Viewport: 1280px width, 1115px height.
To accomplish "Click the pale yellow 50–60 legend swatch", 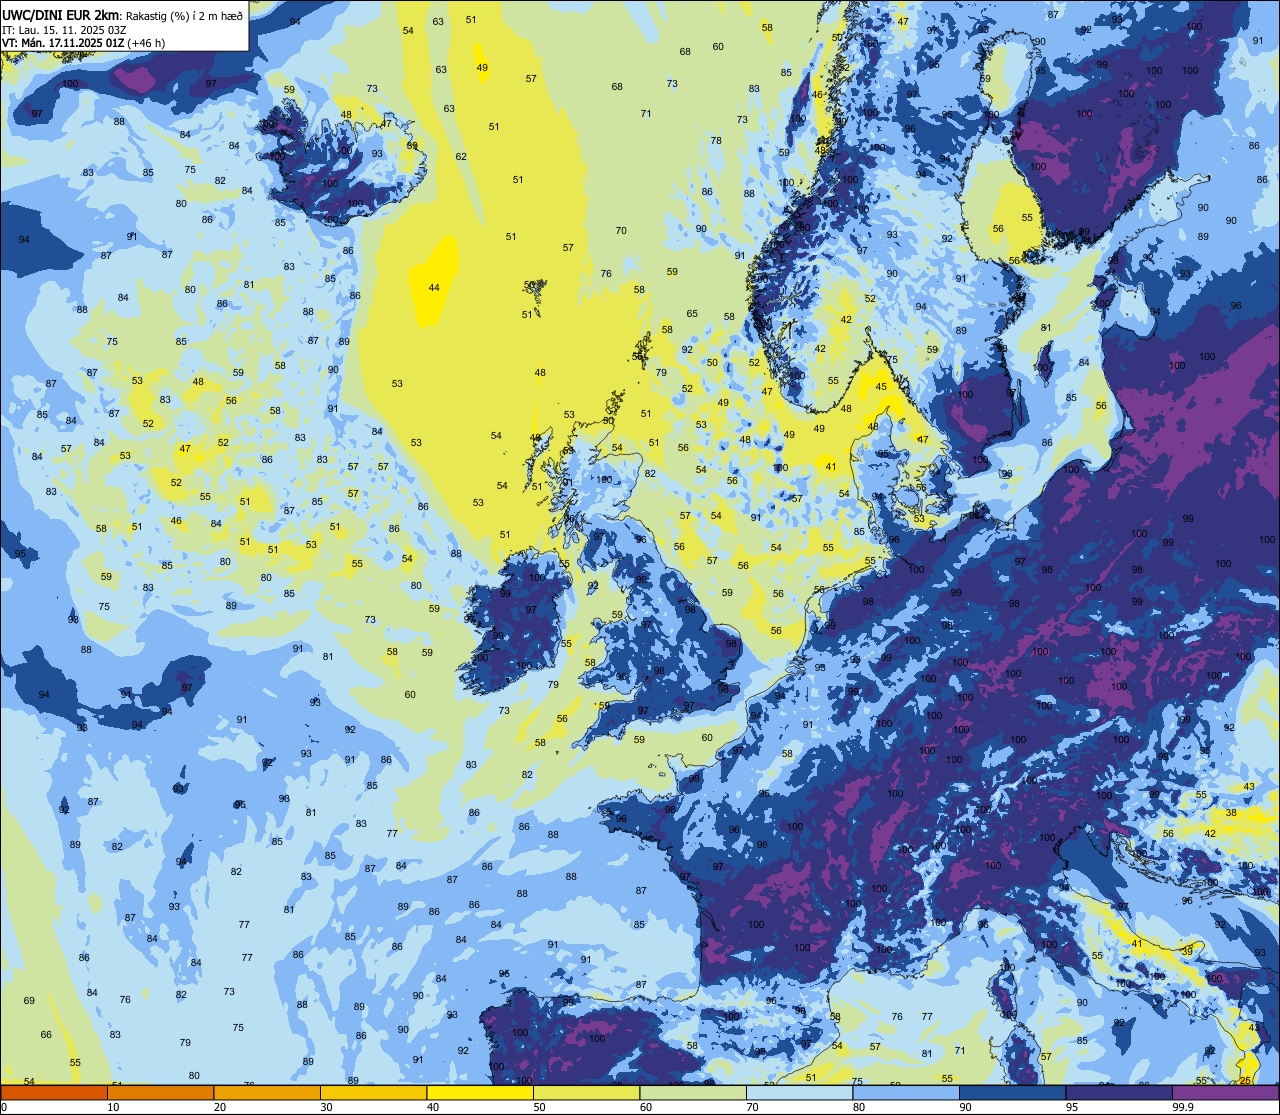I will (x=586, y=1093).
